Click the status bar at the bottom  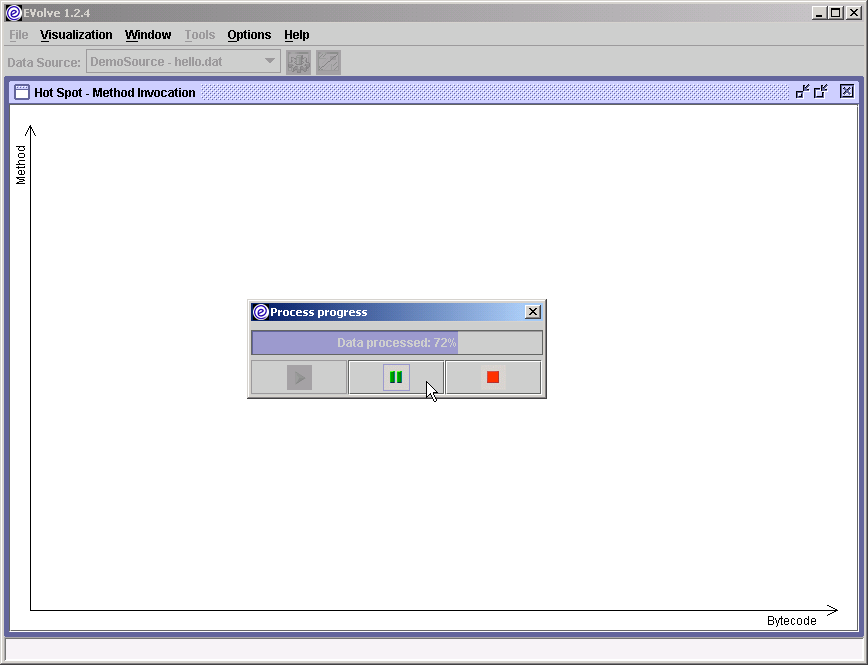coord(433,648)
